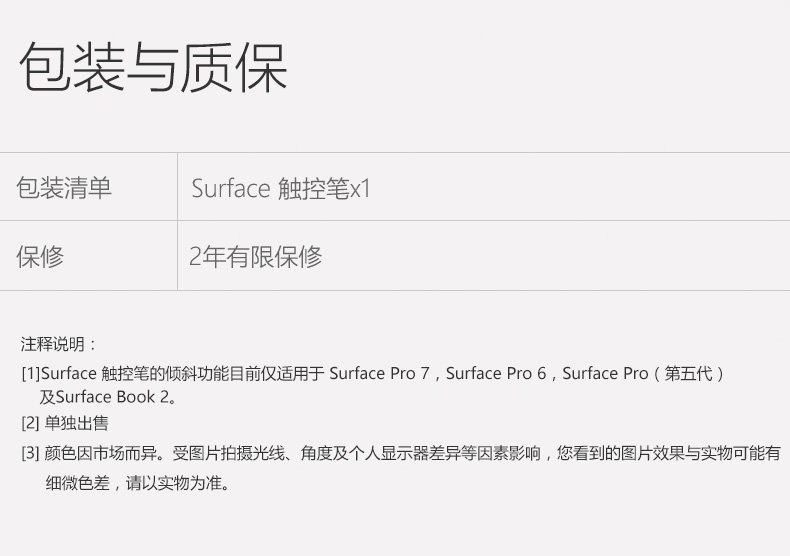Select the "保修" row label

coord(40,256)
